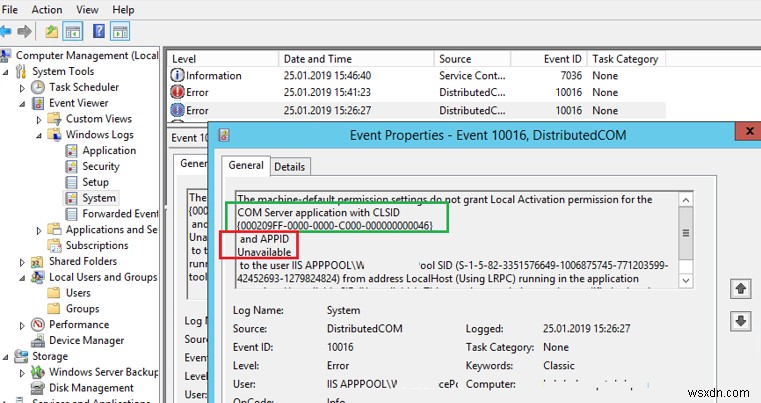This screenshot has width=761, height=403.
Task: Show previous event with up arrow button
Action: [x=741, y=289]
